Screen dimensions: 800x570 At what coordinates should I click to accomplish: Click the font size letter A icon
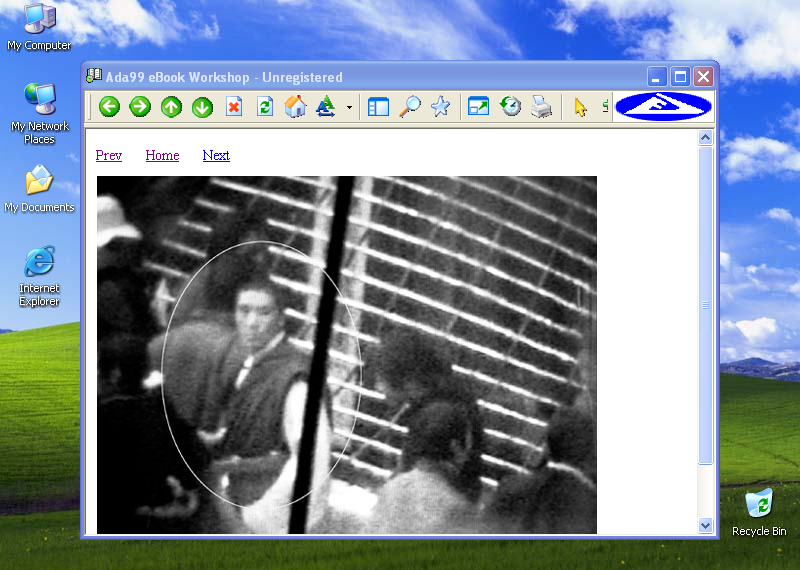click(326, 107)
